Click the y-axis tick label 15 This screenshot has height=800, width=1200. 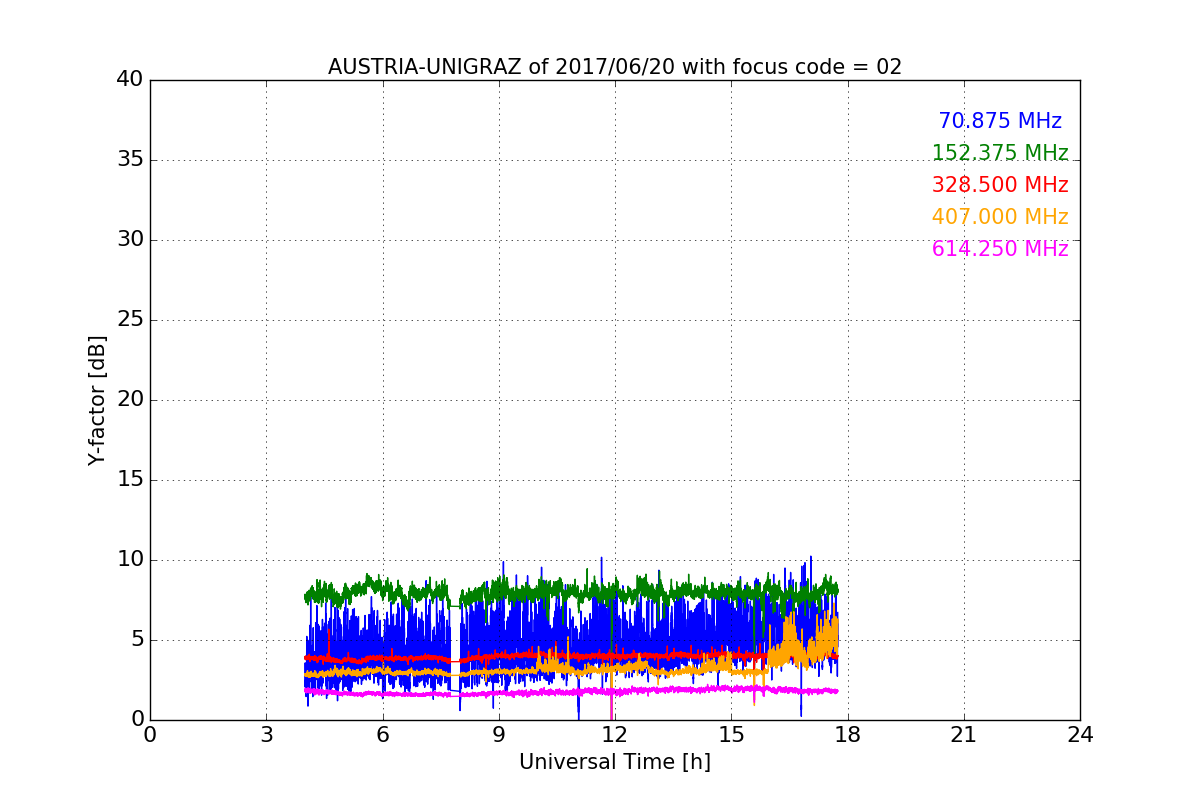(x=130, y=480)
